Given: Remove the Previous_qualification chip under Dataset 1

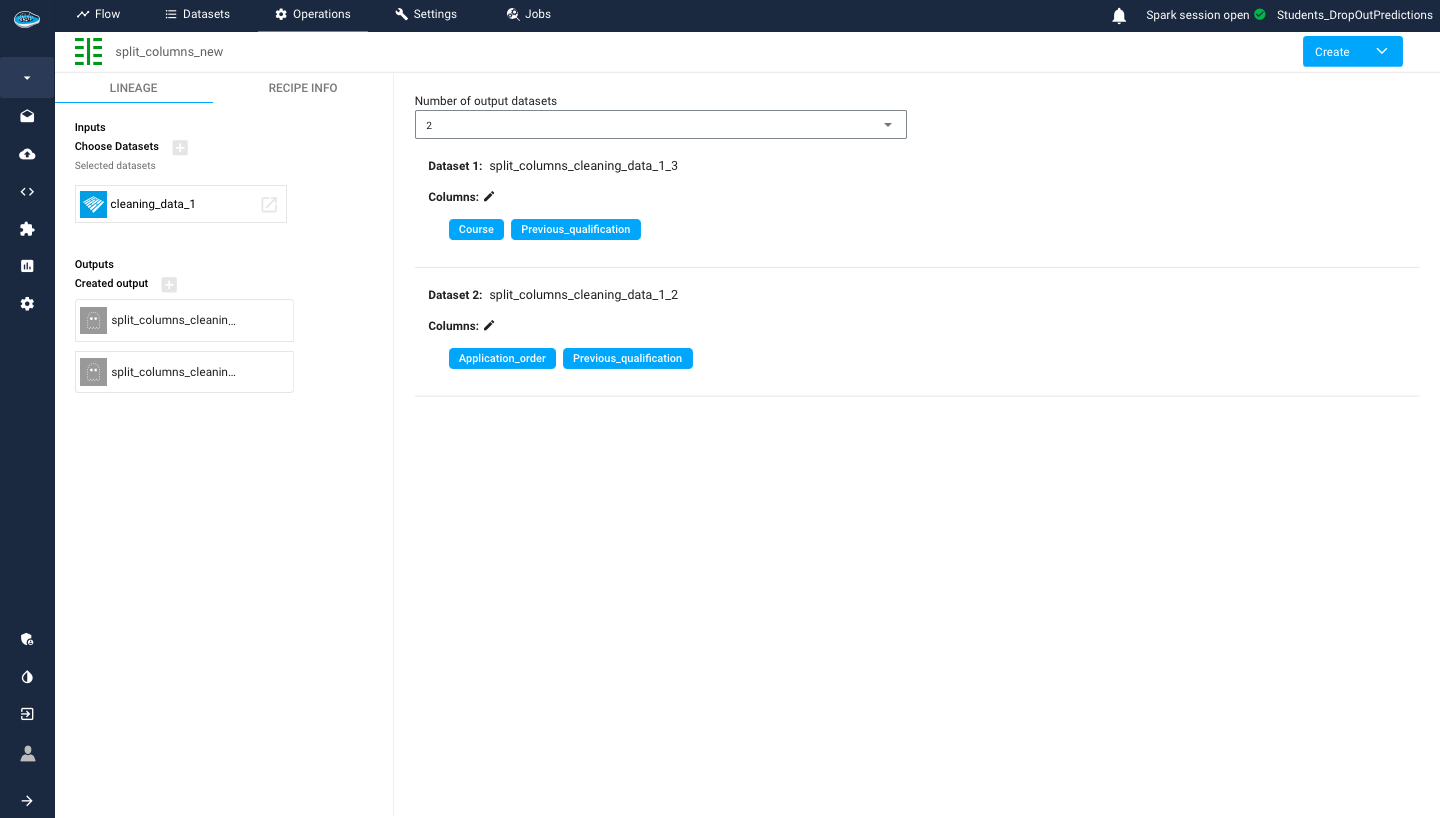Looking at the screenshot, I should (x=575, y=229).
